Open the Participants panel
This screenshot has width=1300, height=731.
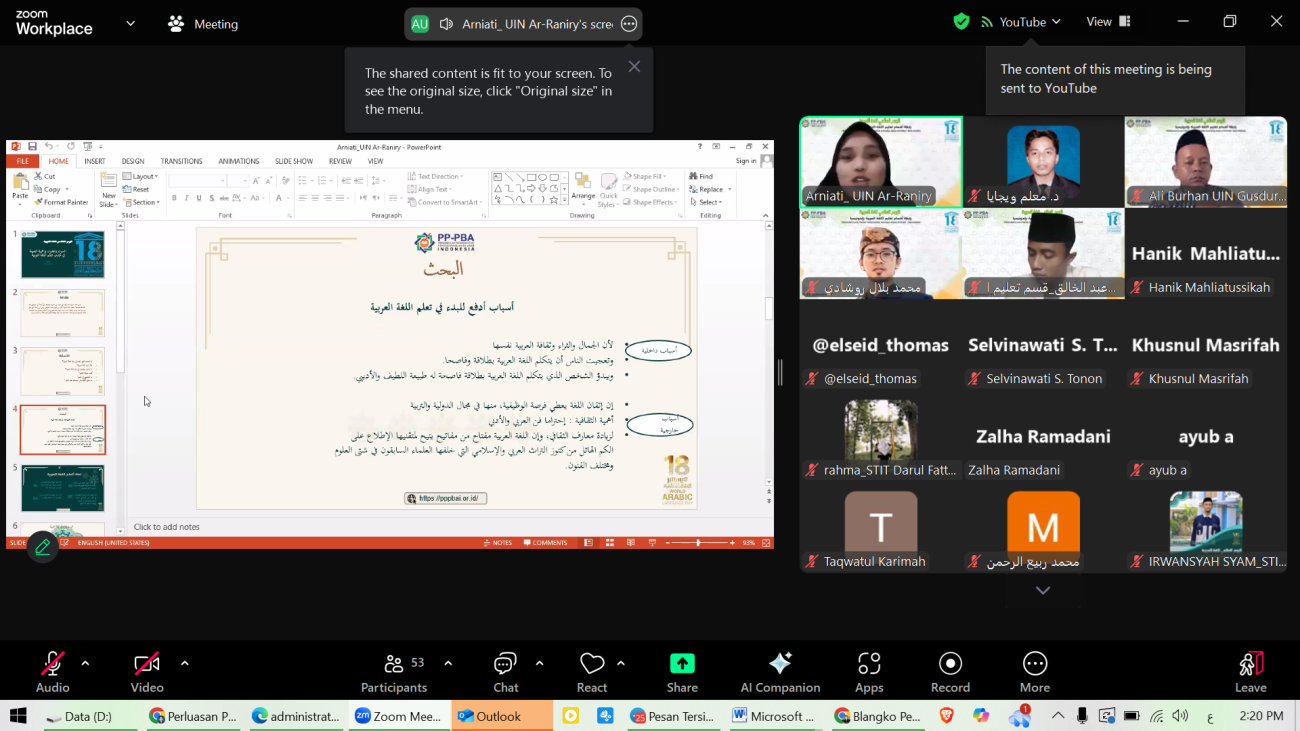pos(393,672)
